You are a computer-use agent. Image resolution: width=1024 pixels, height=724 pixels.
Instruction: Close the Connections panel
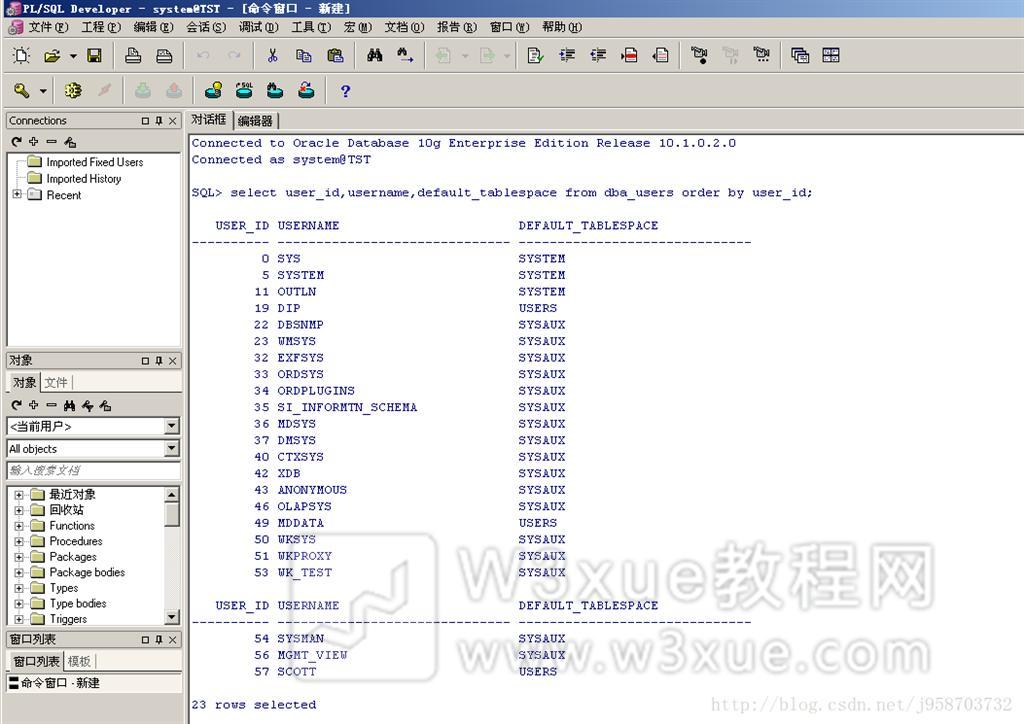pyautogui.click(x=172, y=121)
